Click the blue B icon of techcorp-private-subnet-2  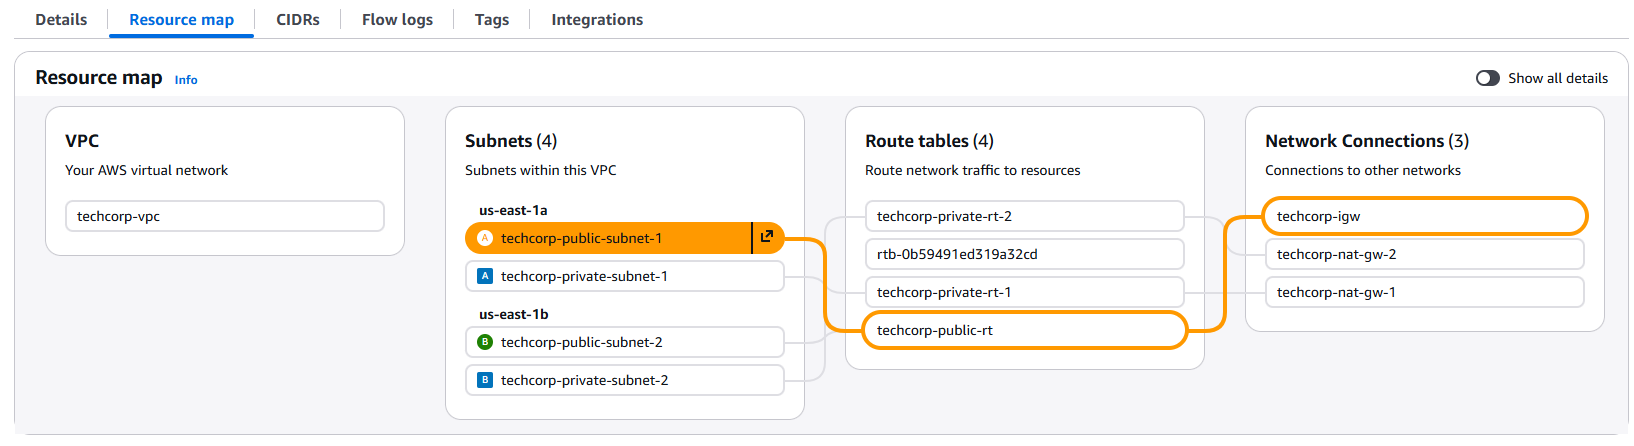pyautogui.click(x=485, y=380)
